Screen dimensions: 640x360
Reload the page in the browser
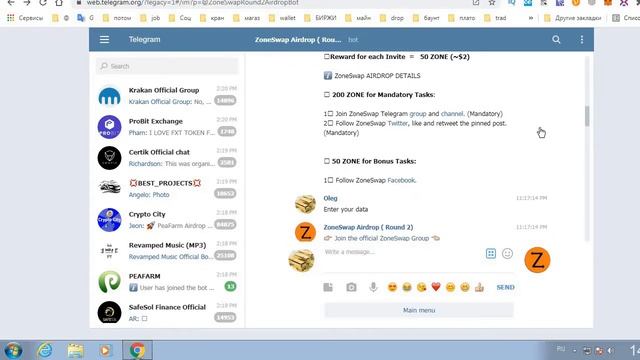[42, 3]
